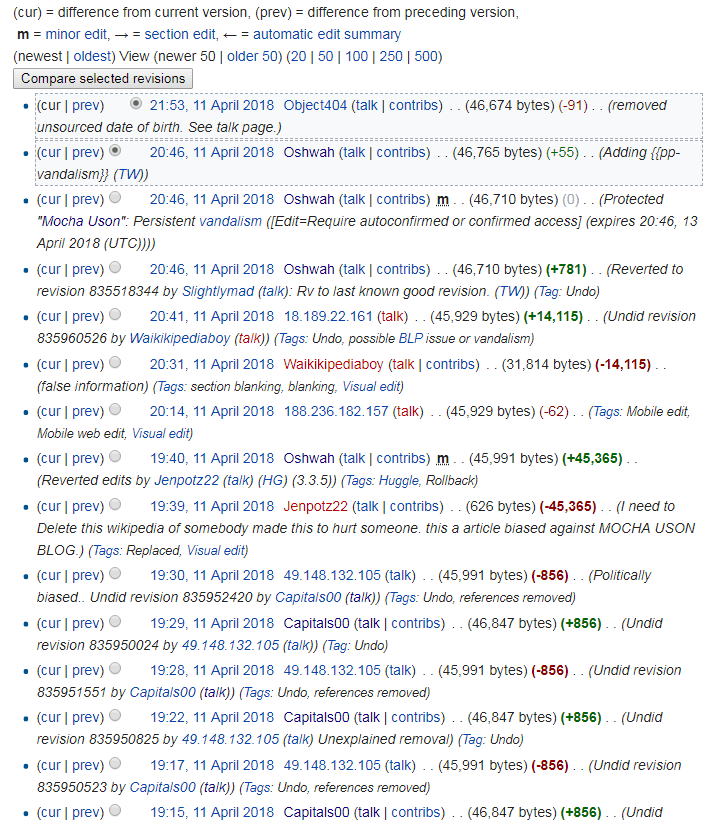Select radio for 19:22 Capitals00 revision

pos(115,716)
